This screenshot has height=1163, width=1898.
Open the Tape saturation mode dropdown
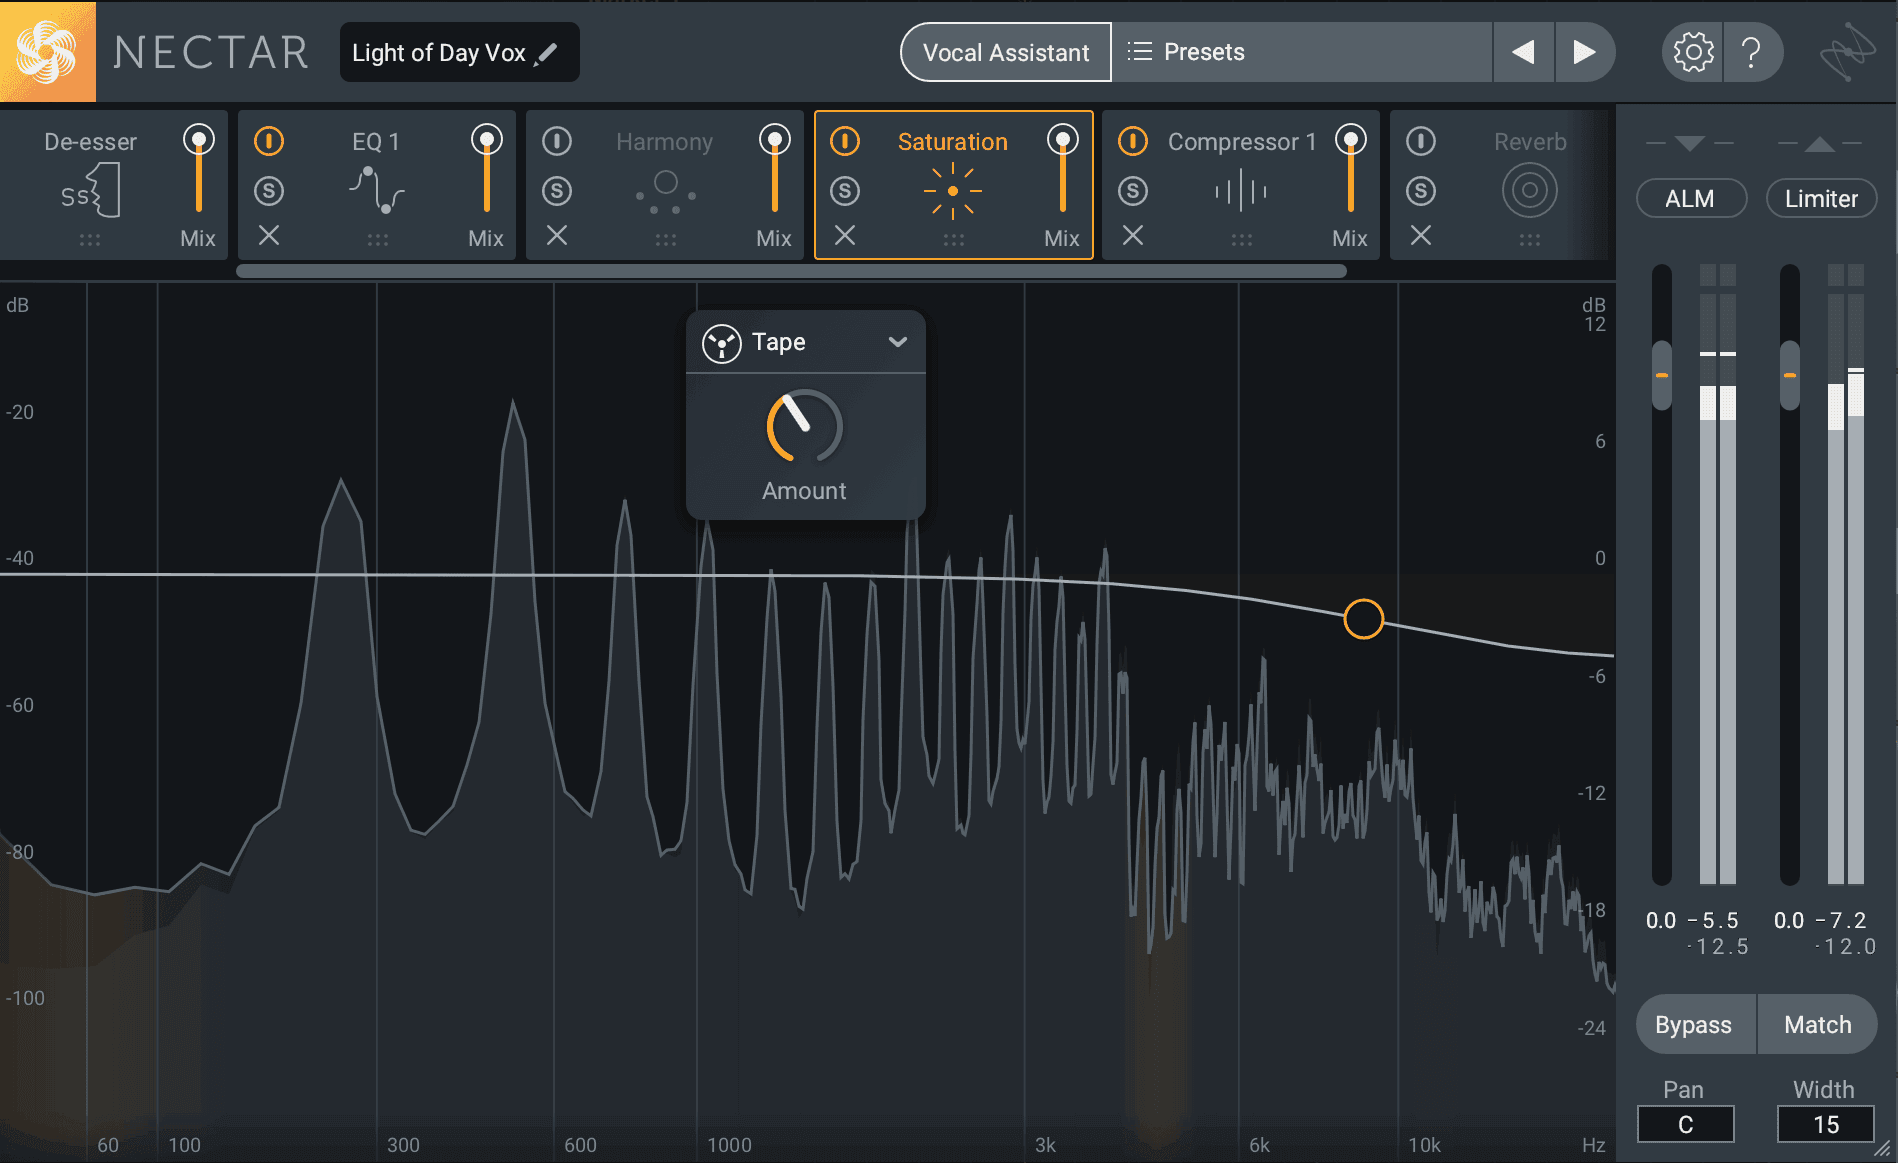click(806, 342)
